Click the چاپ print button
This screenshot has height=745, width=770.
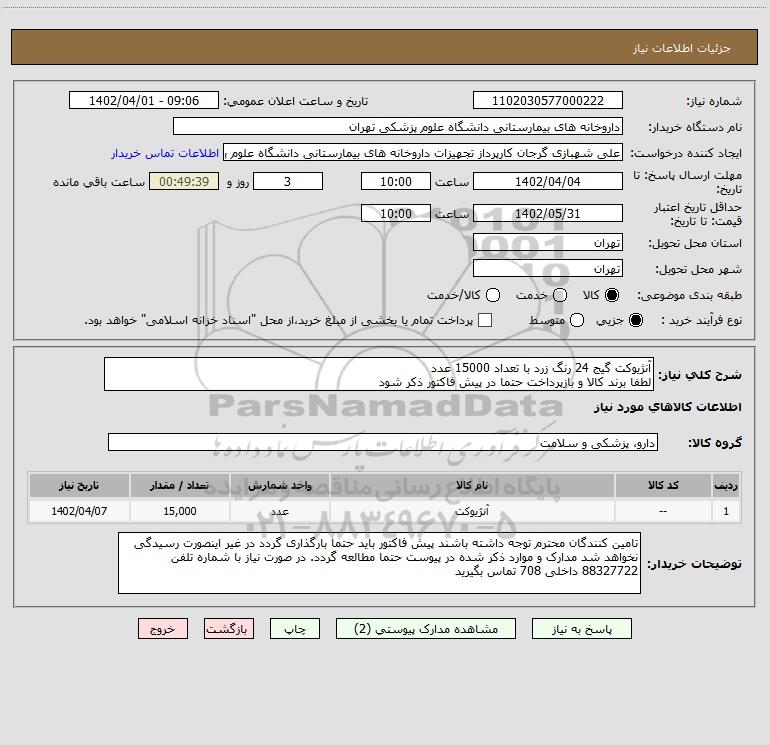tap(295, 629)
